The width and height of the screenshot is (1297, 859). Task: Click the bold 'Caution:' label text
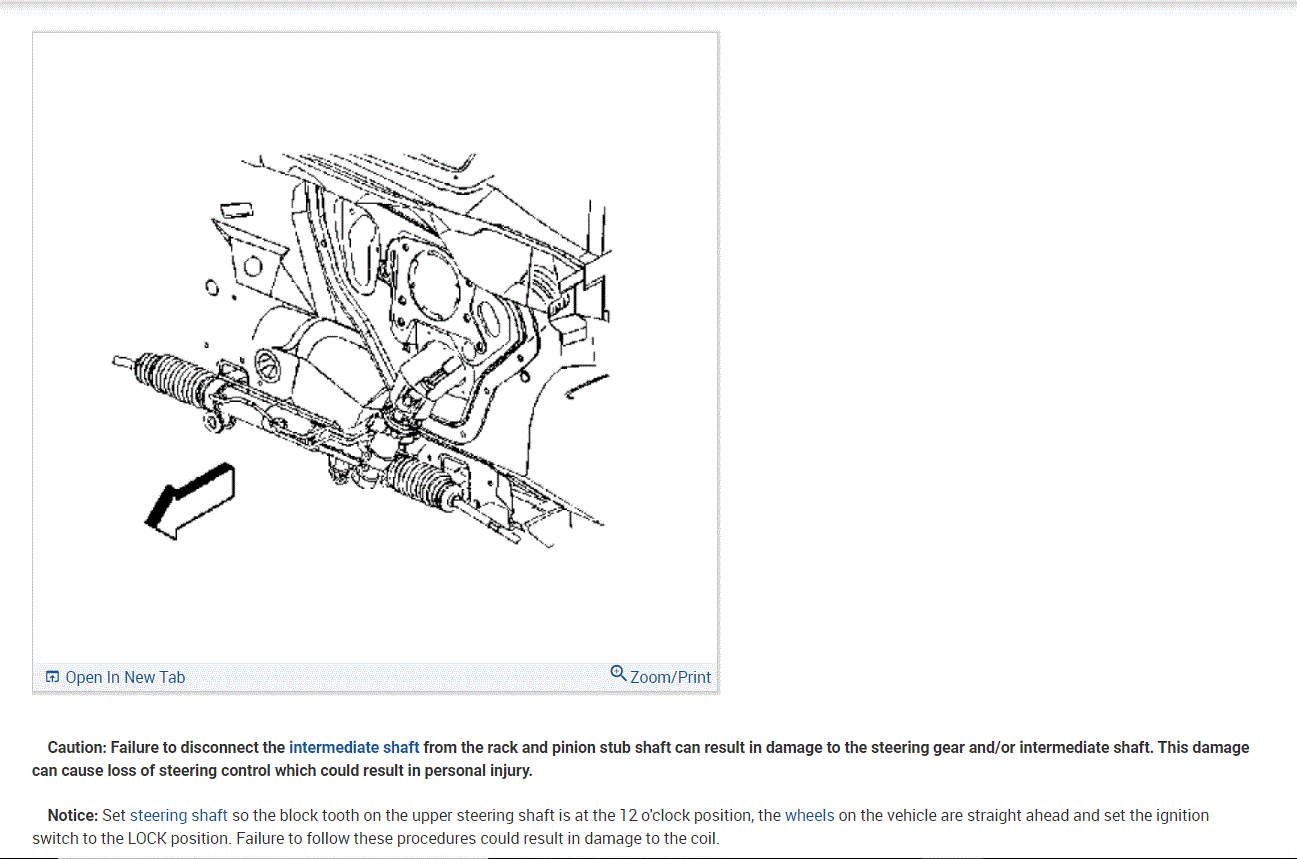click(77, 747)
